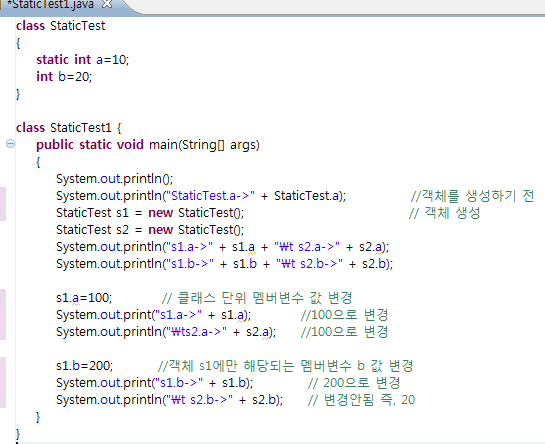Select the StaticTest1.java editor tab
This screenshot has width=545, height=444.
tap(50, 5)
